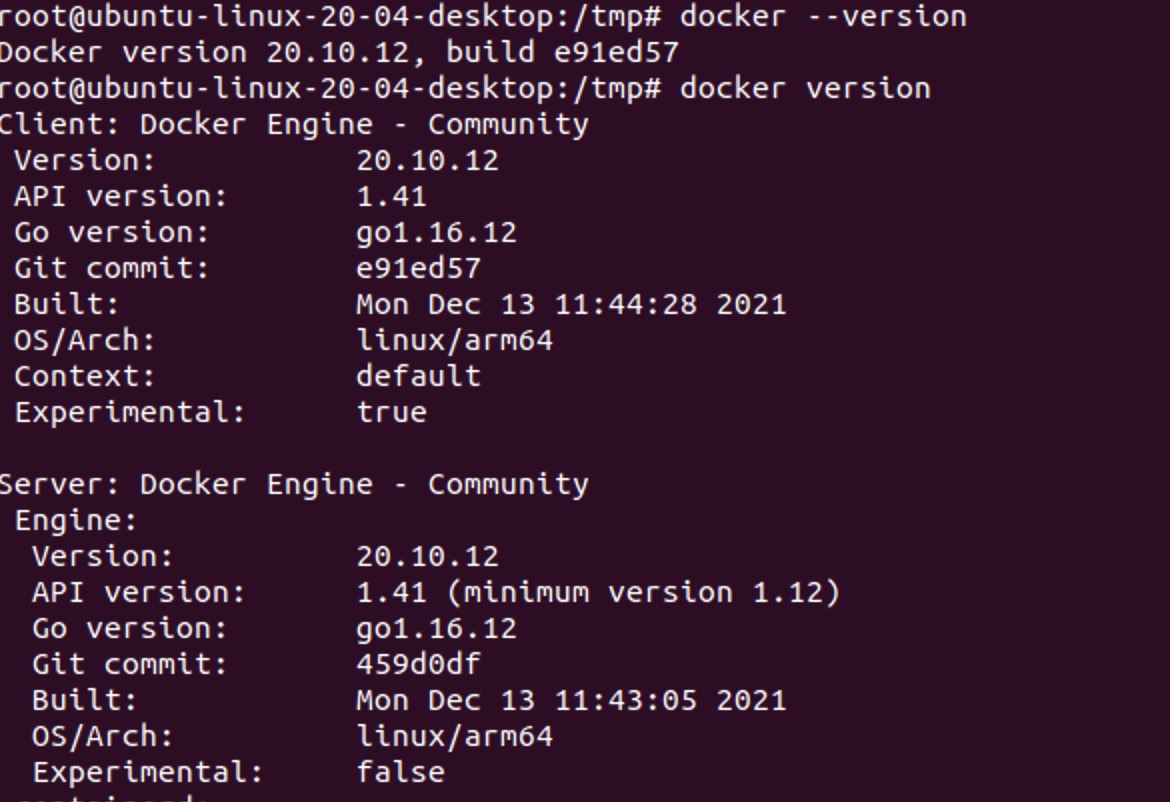Click the "(minimum version 1.12)" text

643,593
